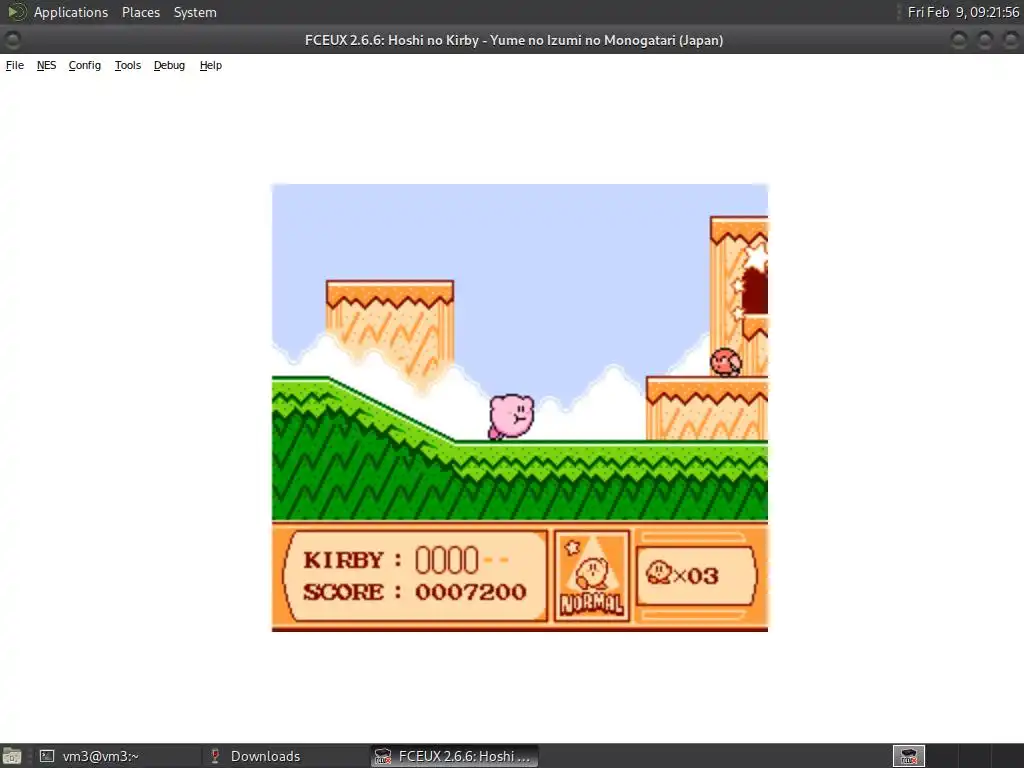Click the clock showing Fri Feb 9
The height and width of the screenshot is (768, 1024).
click(x=963, y=12)
